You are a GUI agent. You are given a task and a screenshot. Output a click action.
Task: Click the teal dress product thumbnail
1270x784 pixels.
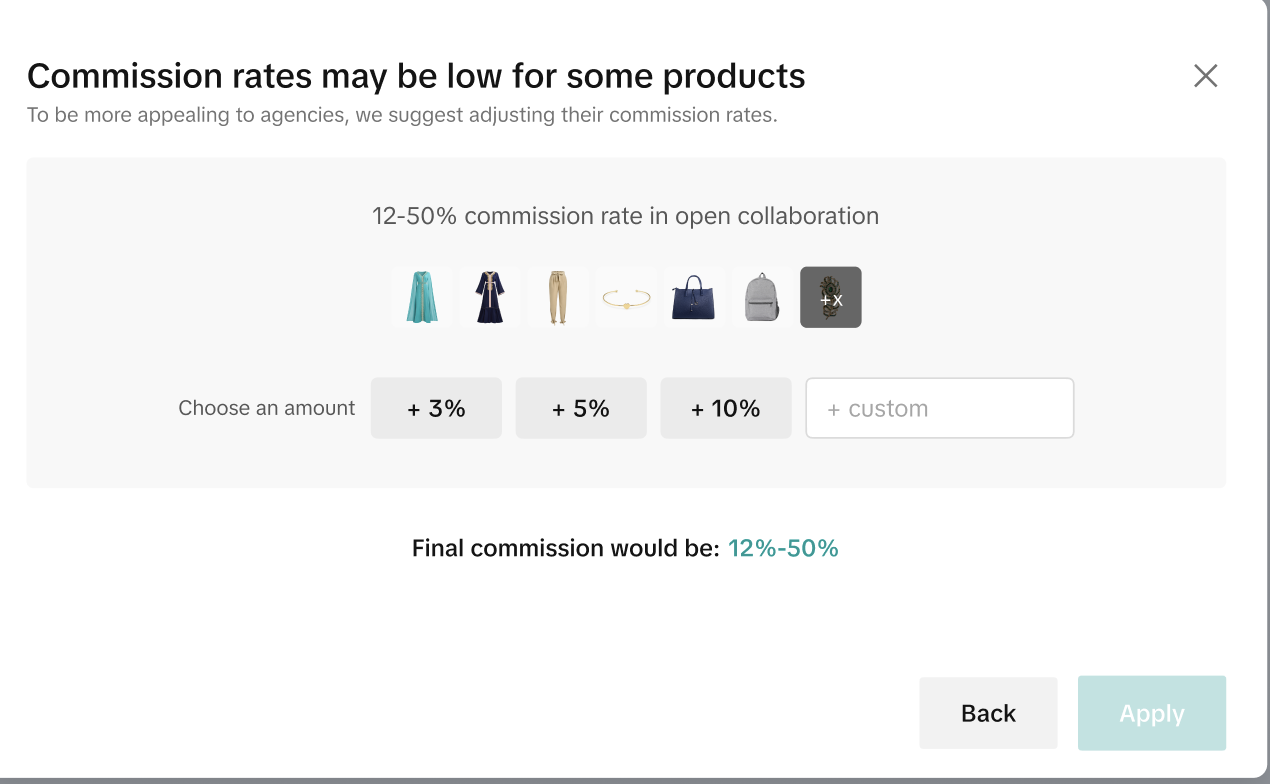point(422,297)
